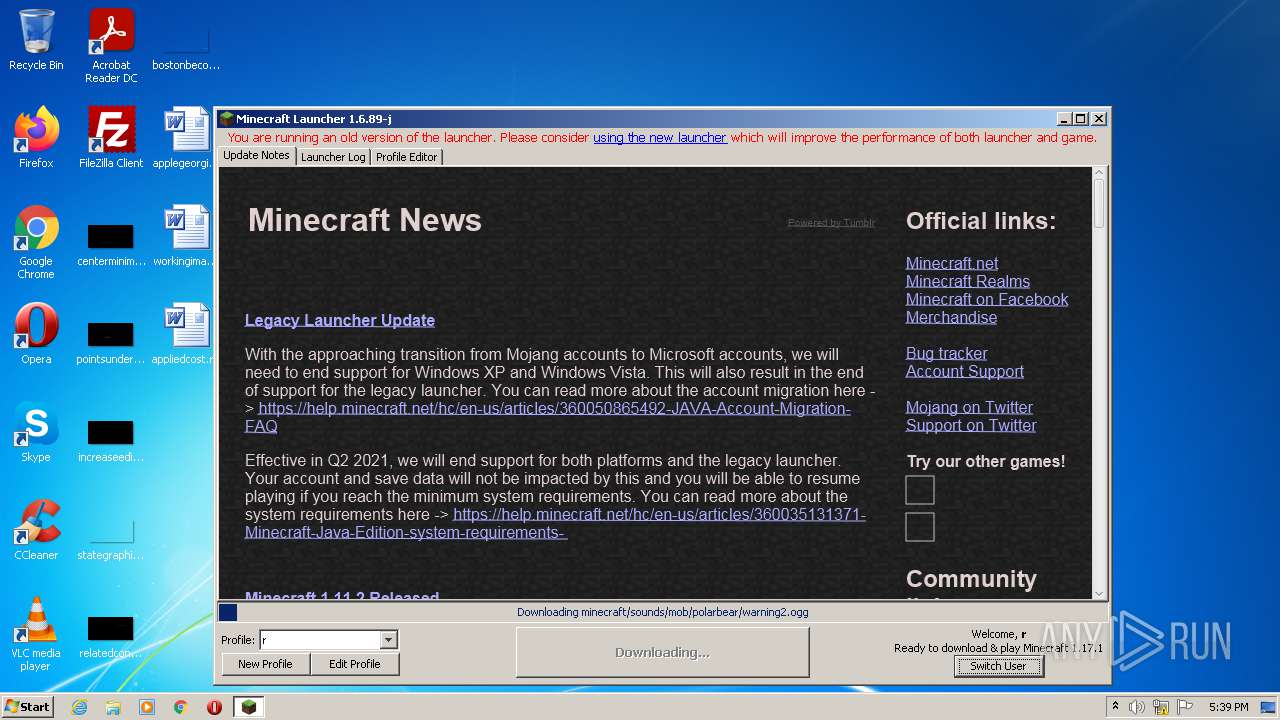
Task: Open Account Support link
Action: pyautogui.click(x=965, y=371)
